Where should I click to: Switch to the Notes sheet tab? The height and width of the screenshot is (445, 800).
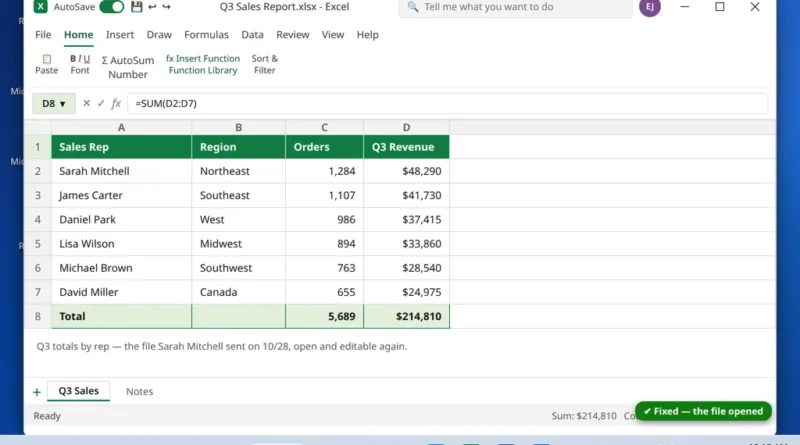140,391
